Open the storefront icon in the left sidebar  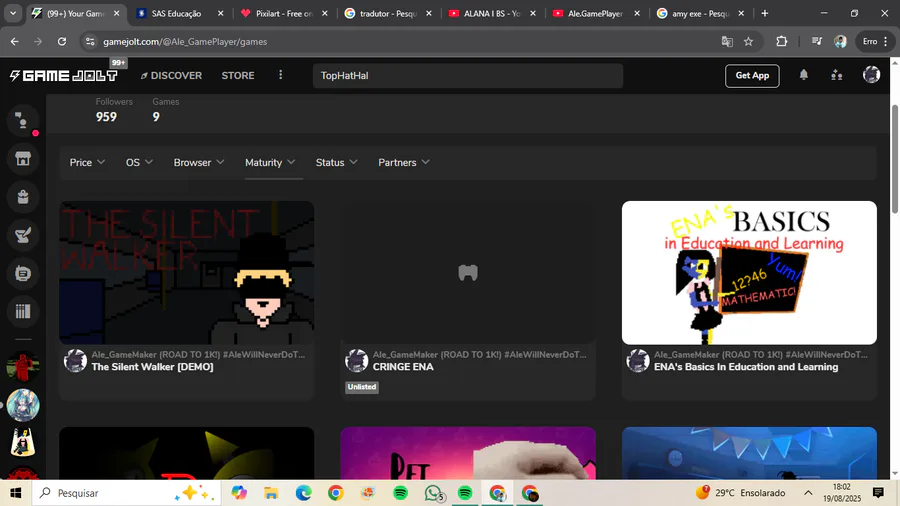click(23, 159)
